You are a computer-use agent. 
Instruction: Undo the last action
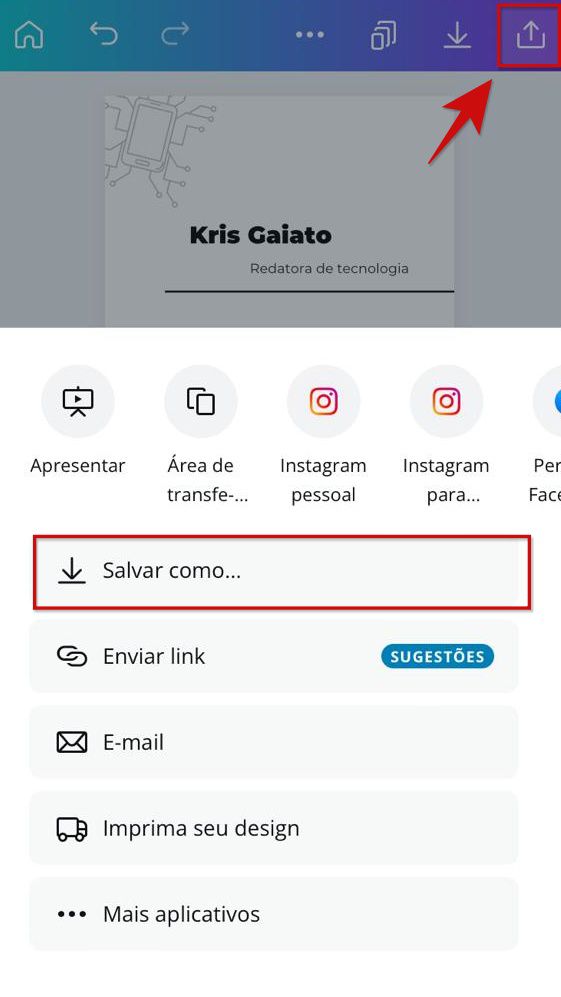103,34
